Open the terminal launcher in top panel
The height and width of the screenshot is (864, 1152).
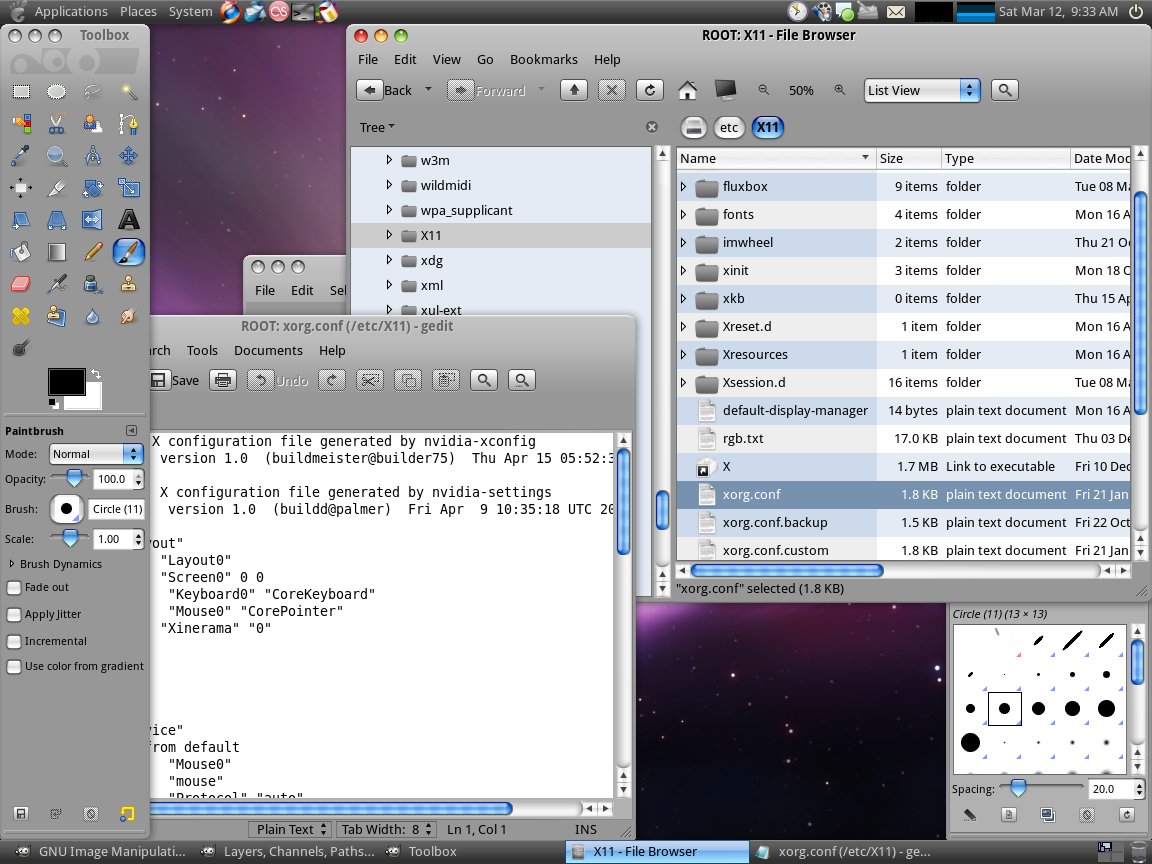302,11
